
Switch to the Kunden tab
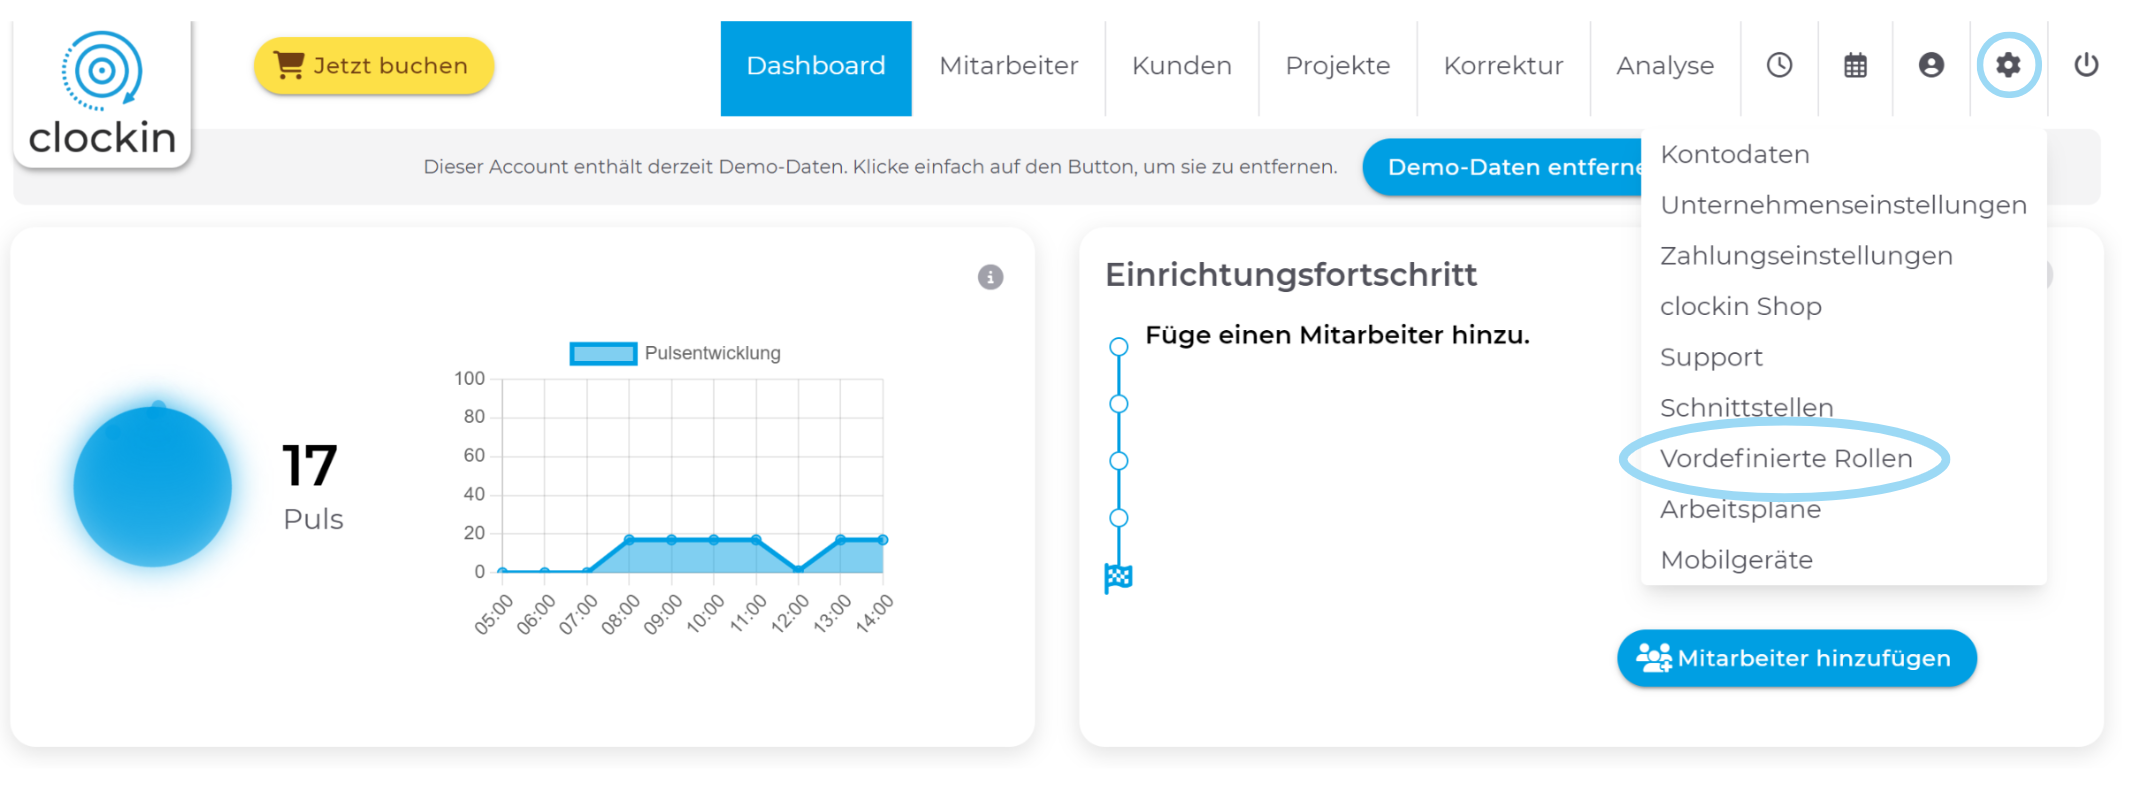(1182, 67)
